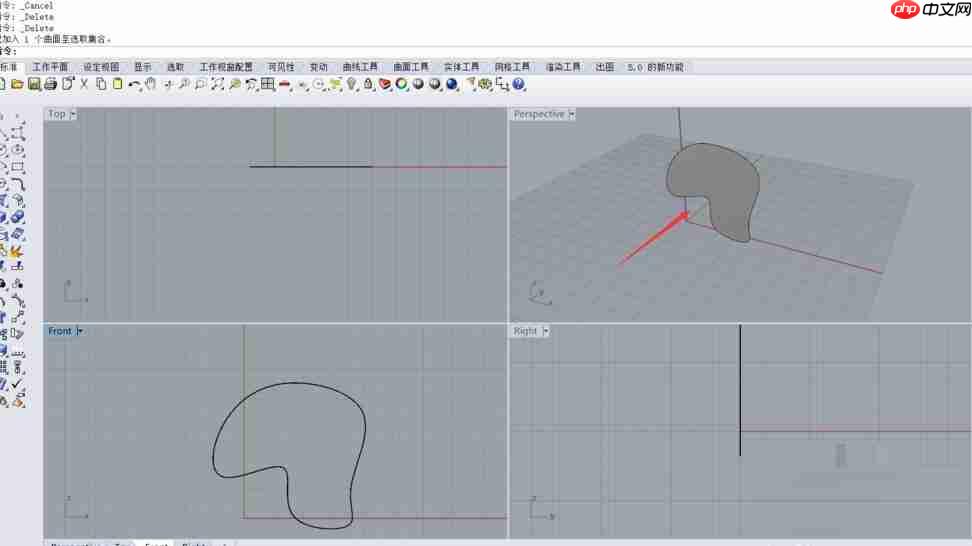Activate the Perspective viewport title label
Image resolution: width=972 pixels, height=546 pixels.
pyautogui.click(x=539, y=115)
